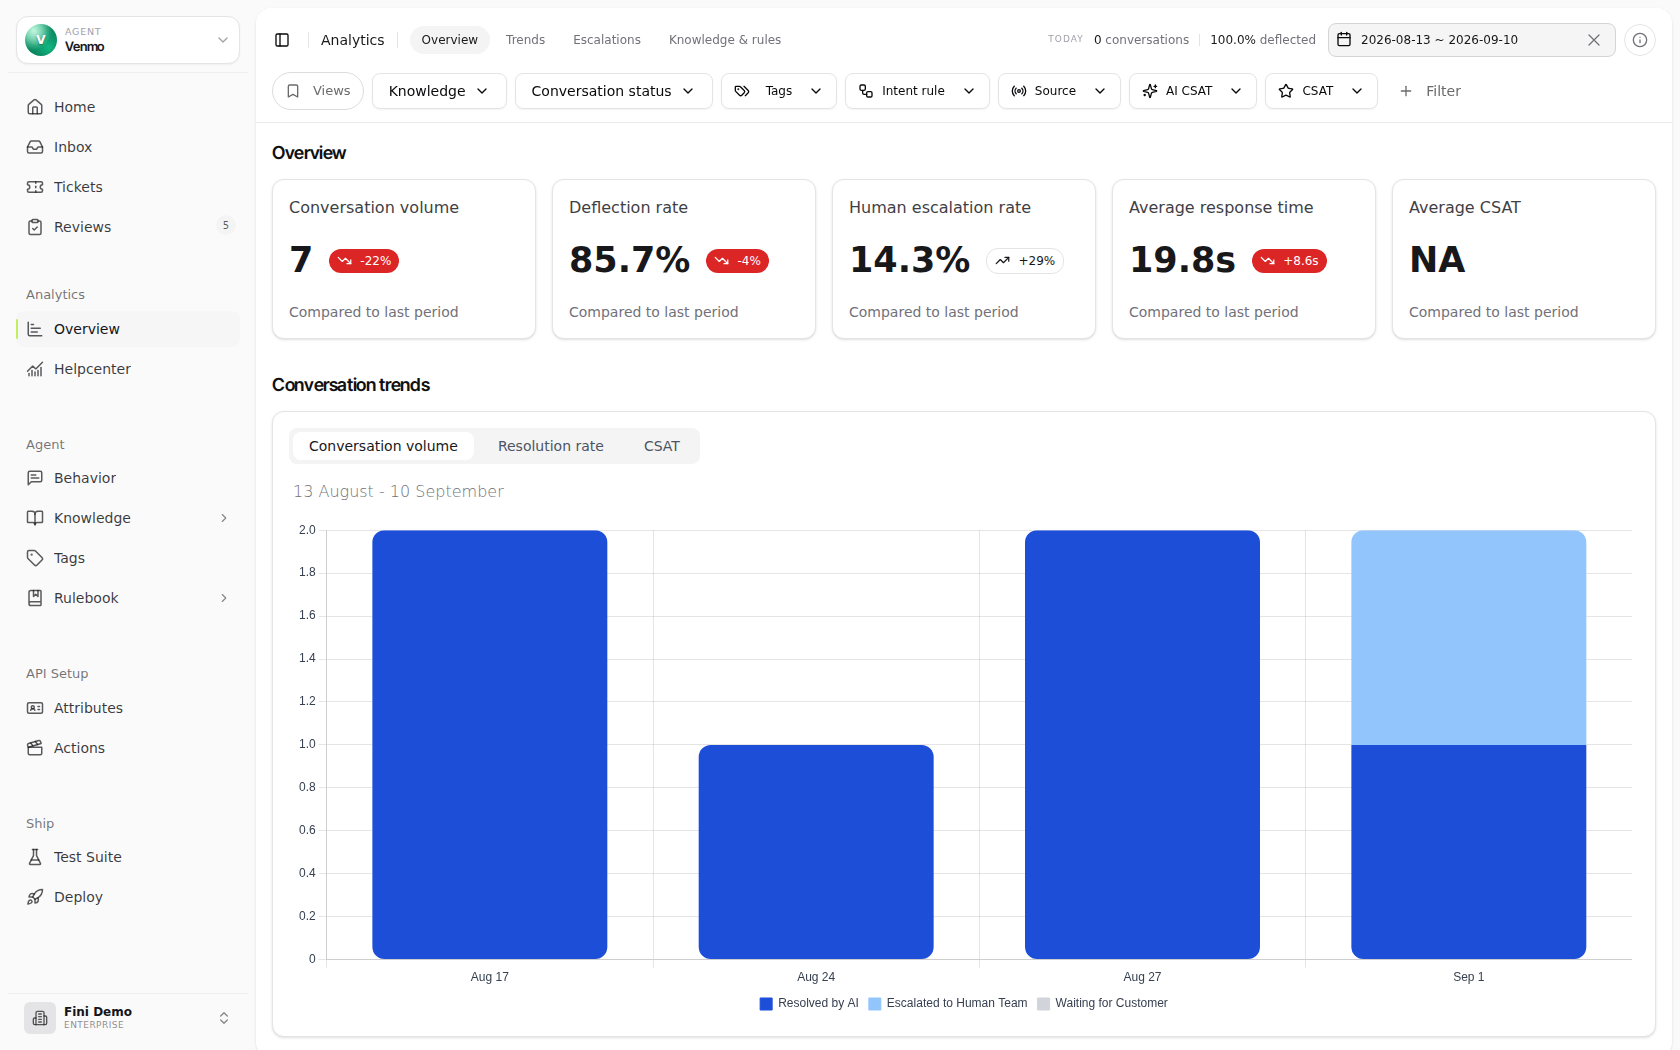Add a new Filter

(x=1430, y=91)
